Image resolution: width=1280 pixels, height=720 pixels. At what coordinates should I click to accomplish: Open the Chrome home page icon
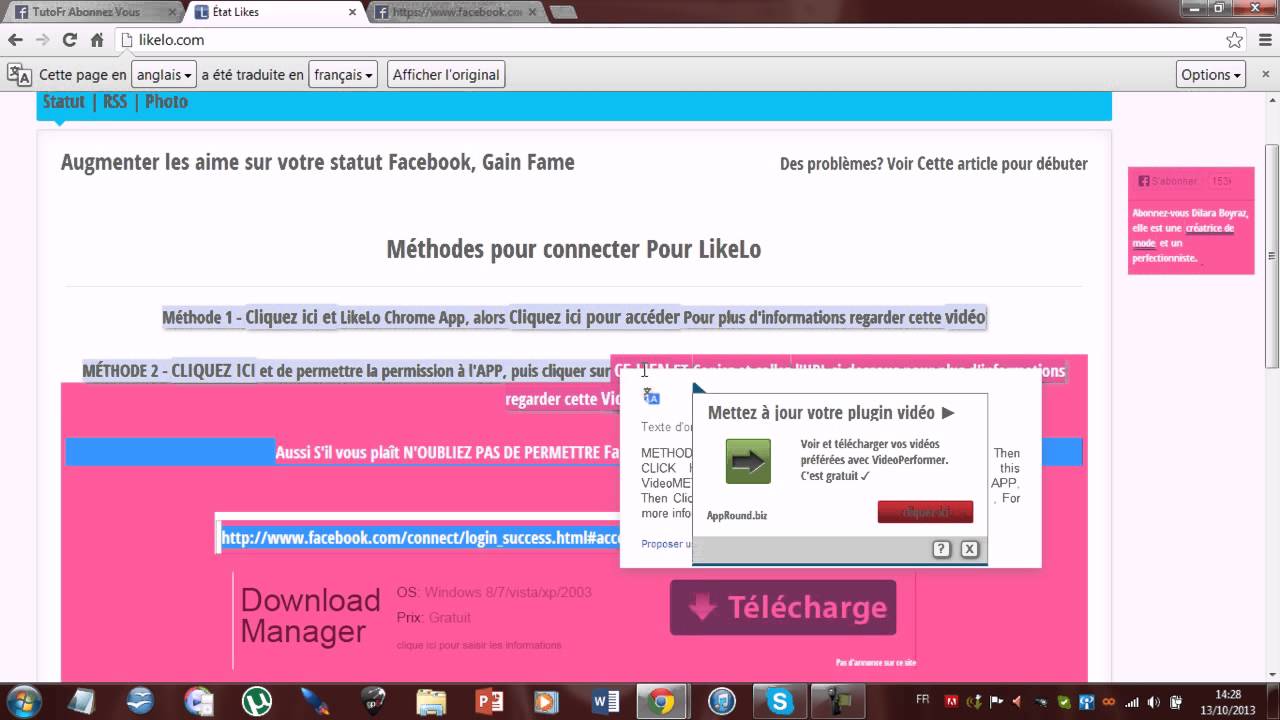click(x=96, y=40)
